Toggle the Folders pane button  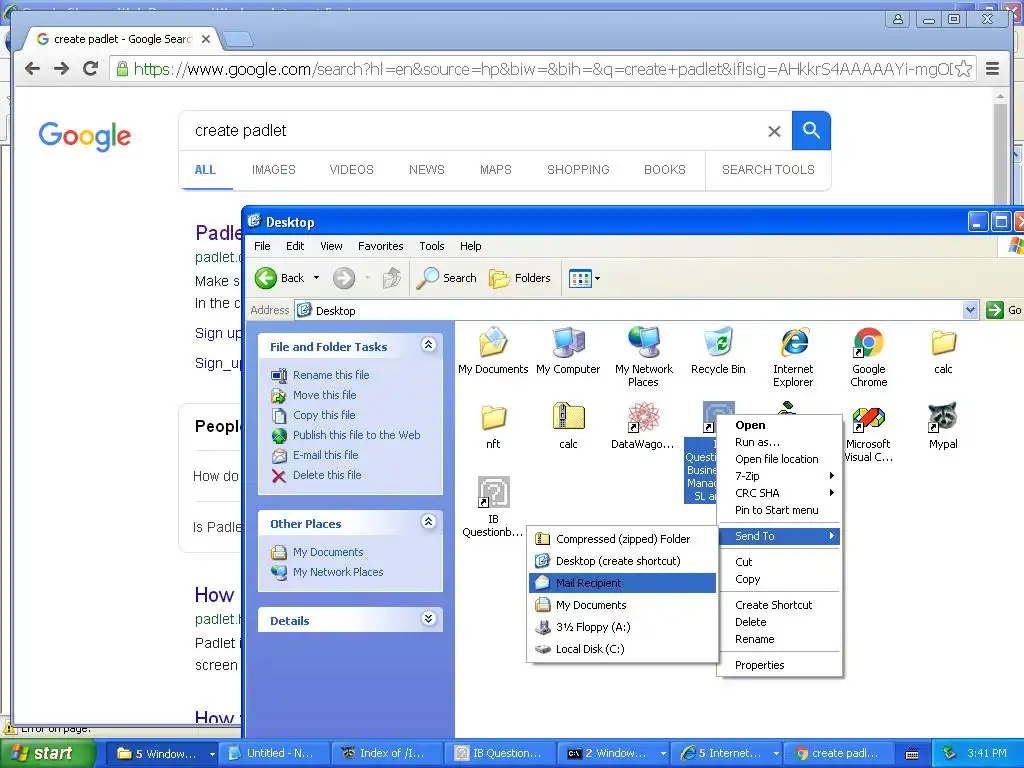tap(520, 278)
